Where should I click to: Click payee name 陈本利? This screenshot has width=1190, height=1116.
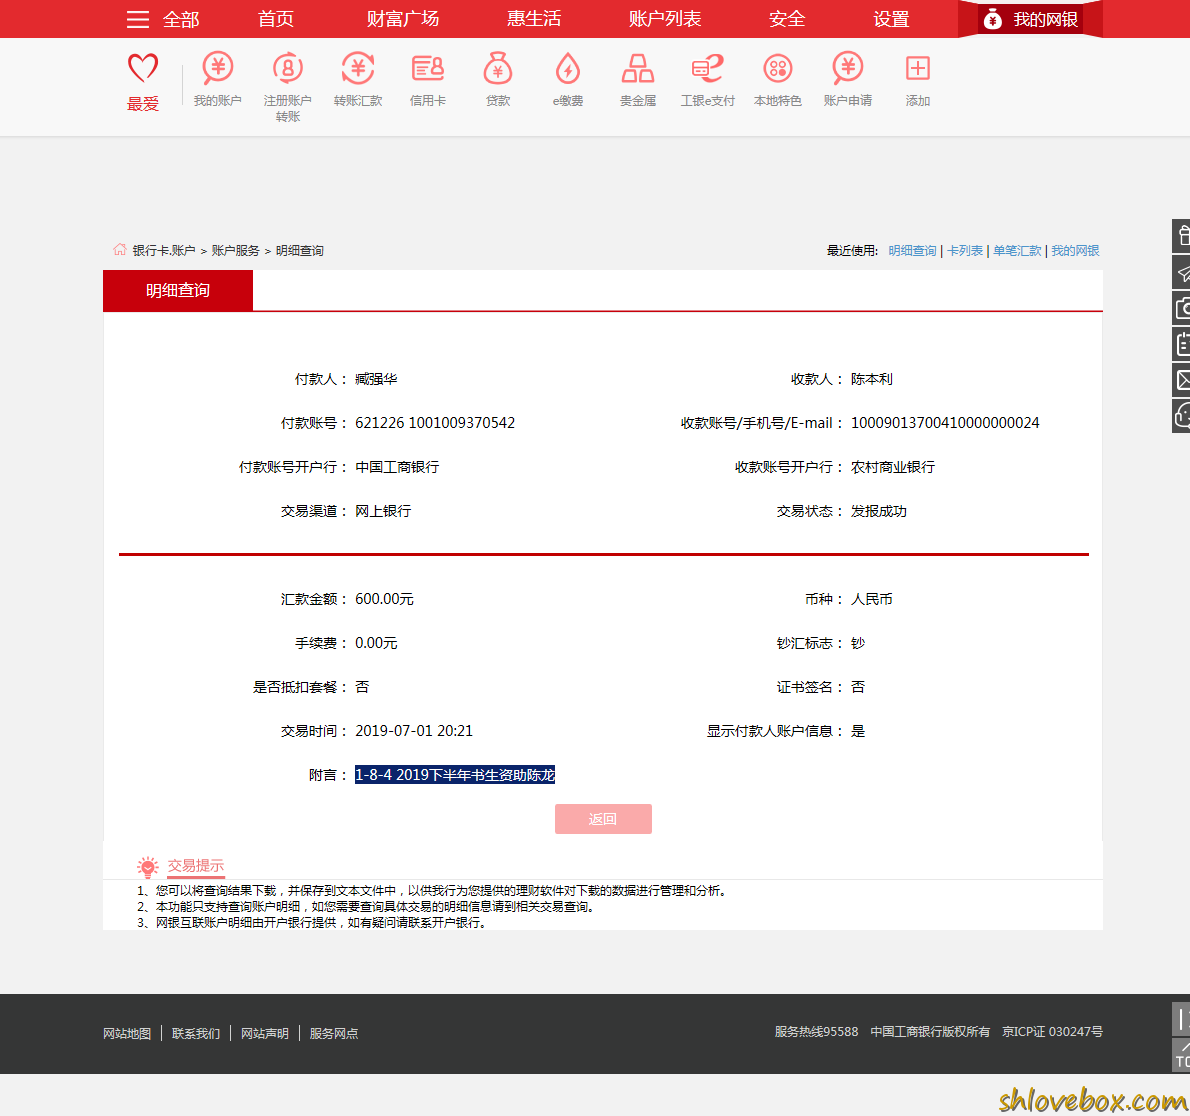(x=871, y=379)
